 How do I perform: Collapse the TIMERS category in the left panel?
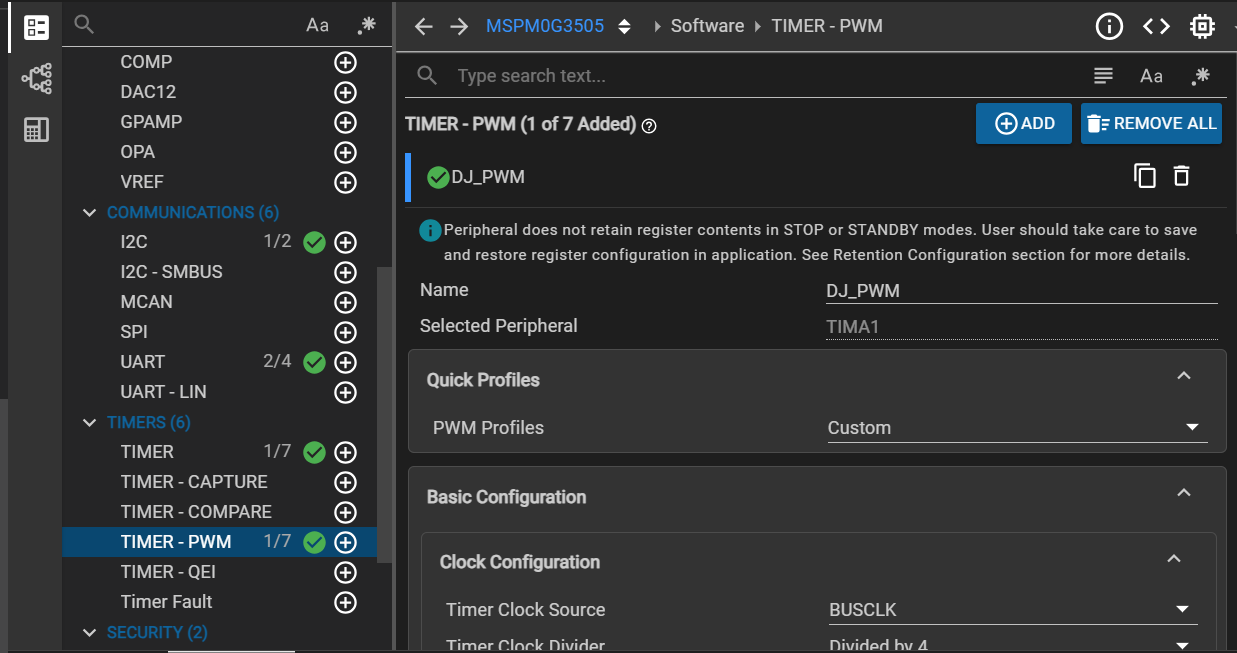pyautogui.click(x=89, y=422)
